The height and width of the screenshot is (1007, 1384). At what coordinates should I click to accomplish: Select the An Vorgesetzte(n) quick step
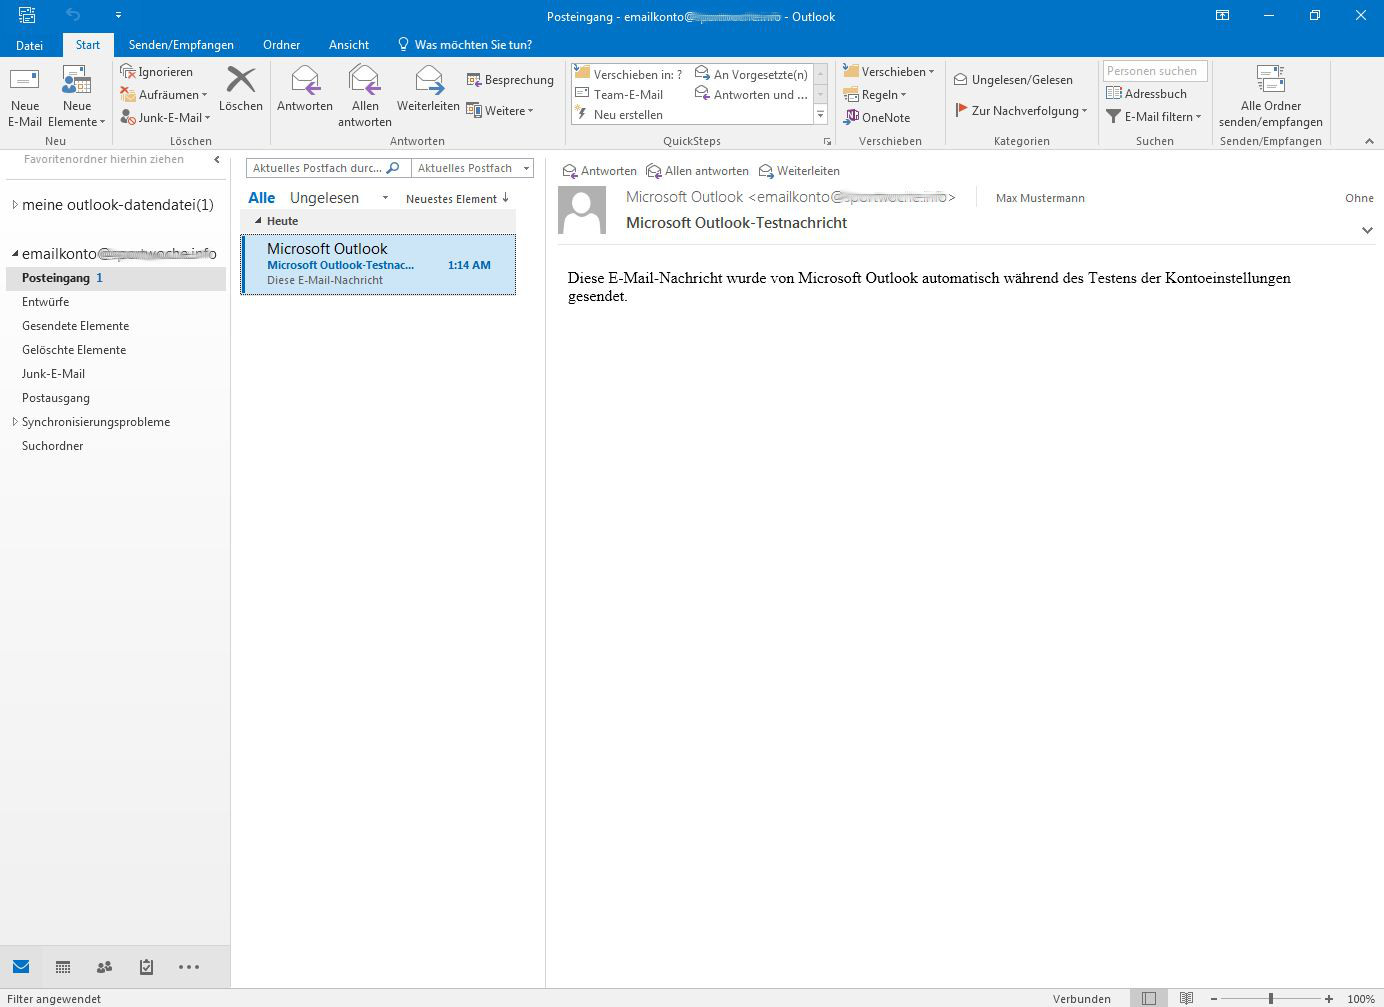pyautogui.click(x=751, y=74)
